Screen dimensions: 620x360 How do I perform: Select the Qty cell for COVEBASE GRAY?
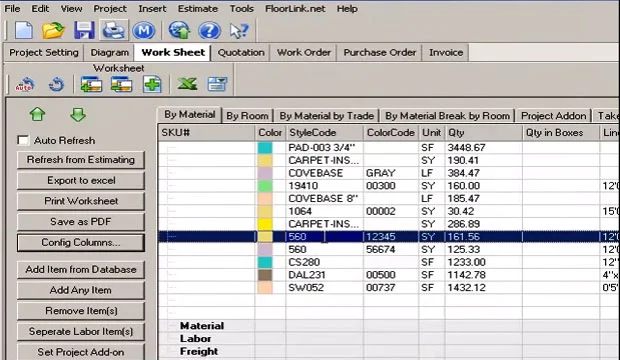(483, 173)
